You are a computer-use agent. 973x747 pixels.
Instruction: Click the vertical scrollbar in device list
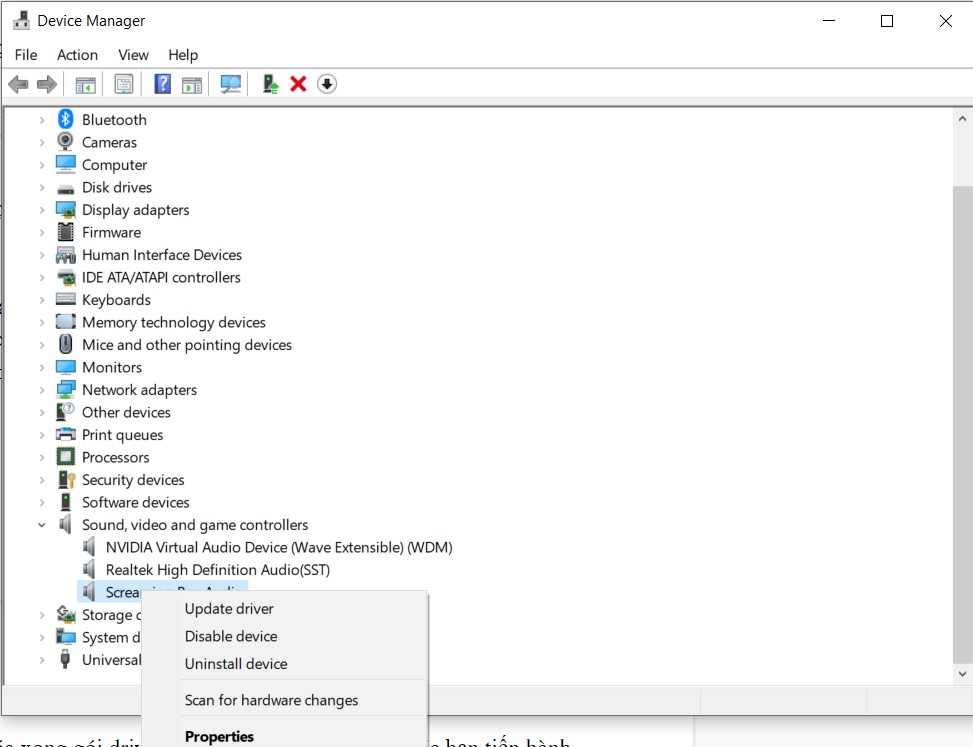(x=961, y=400)
